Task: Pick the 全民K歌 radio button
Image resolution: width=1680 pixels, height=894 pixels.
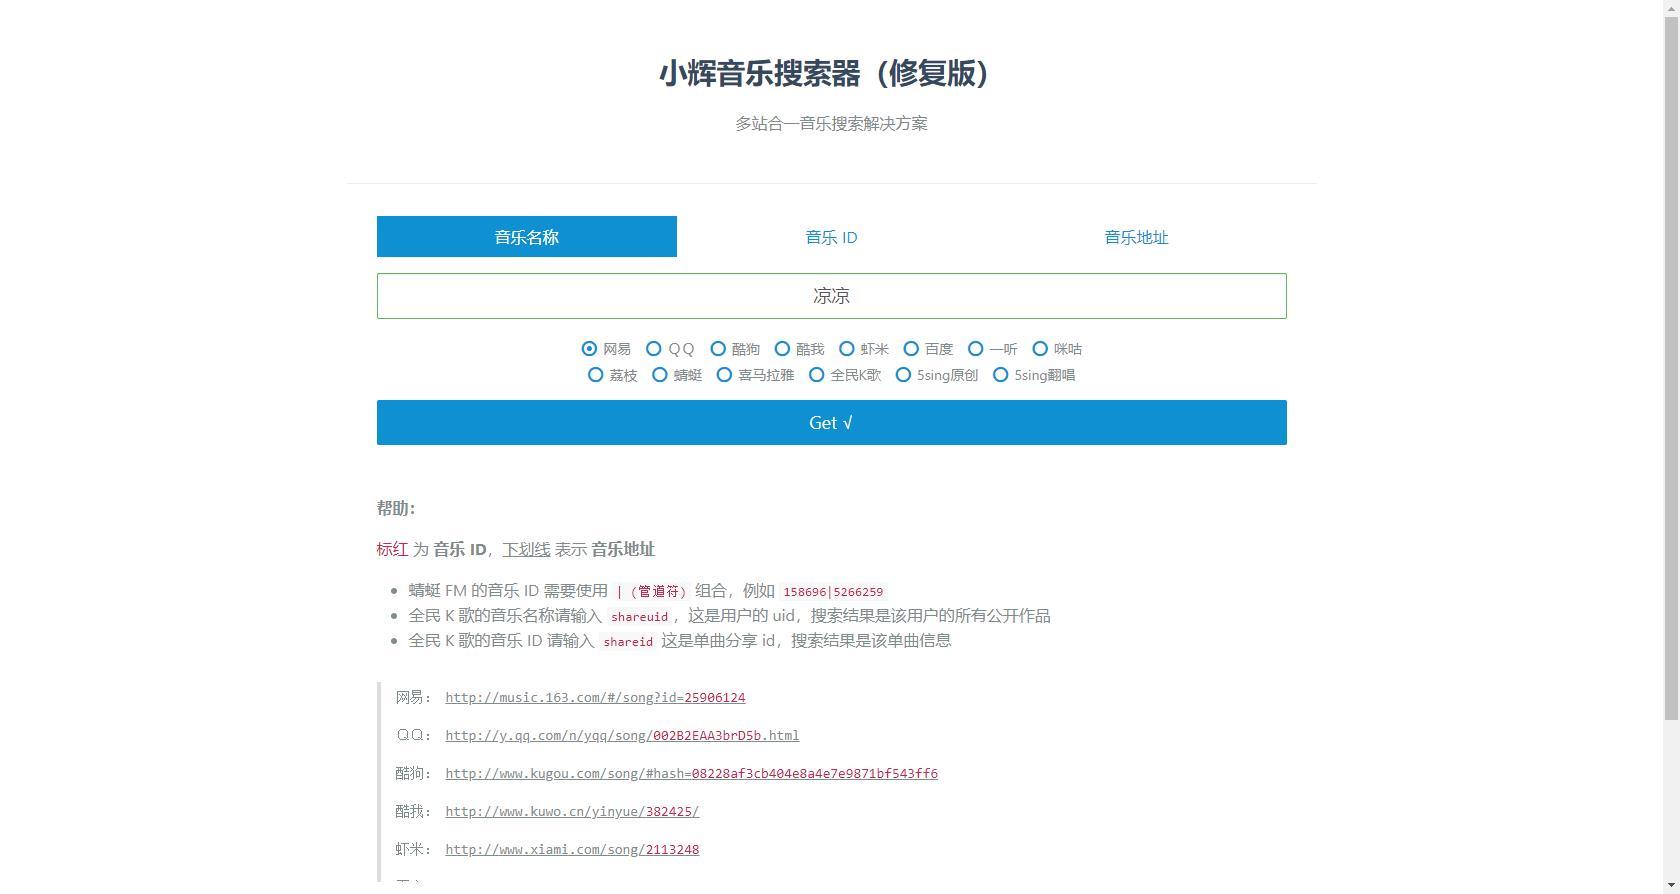Action: coord(816,375)
